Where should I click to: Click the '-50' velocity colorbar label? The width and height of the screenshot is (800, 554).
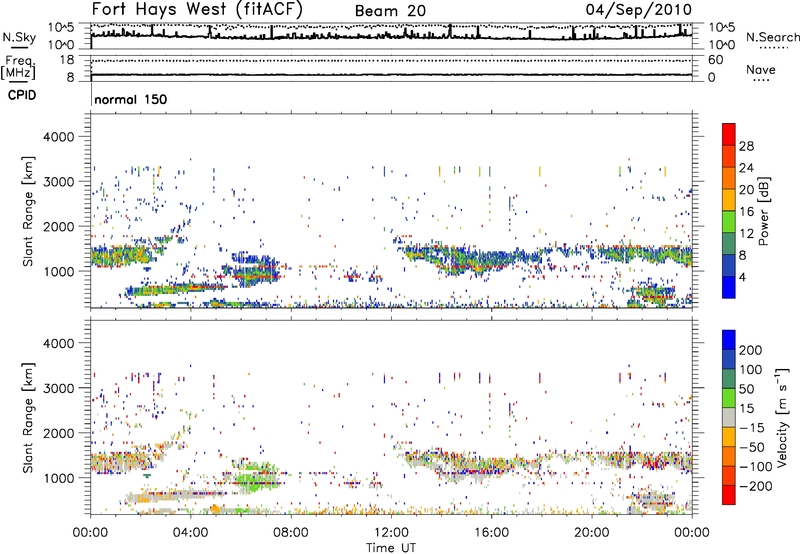(x=751, y=448)
